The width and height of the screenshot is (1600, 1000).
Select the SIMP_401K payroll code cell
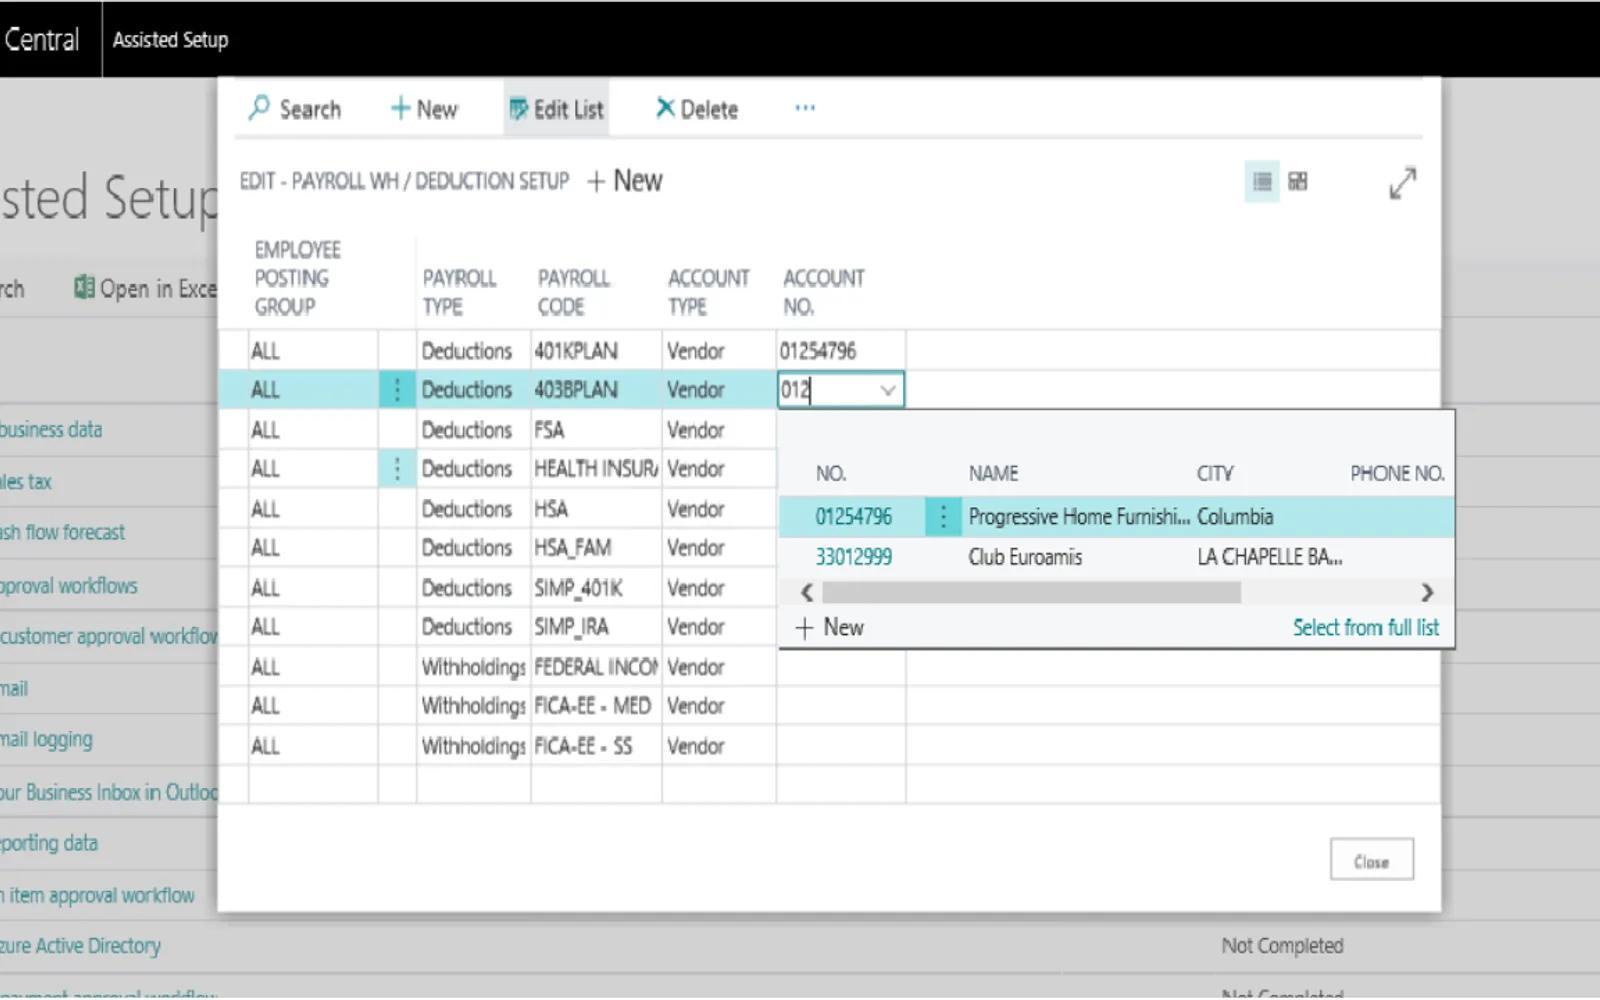tap(596, 588)
